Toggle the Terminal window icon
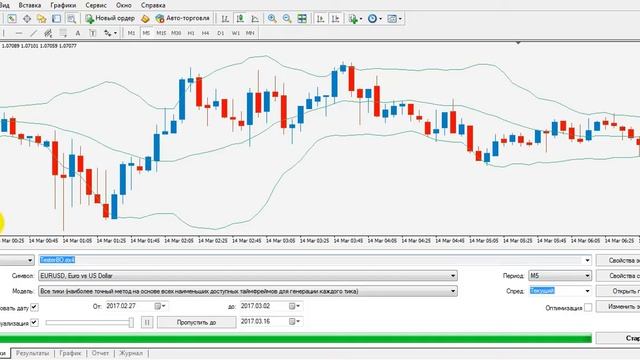 tap(56, 19)
